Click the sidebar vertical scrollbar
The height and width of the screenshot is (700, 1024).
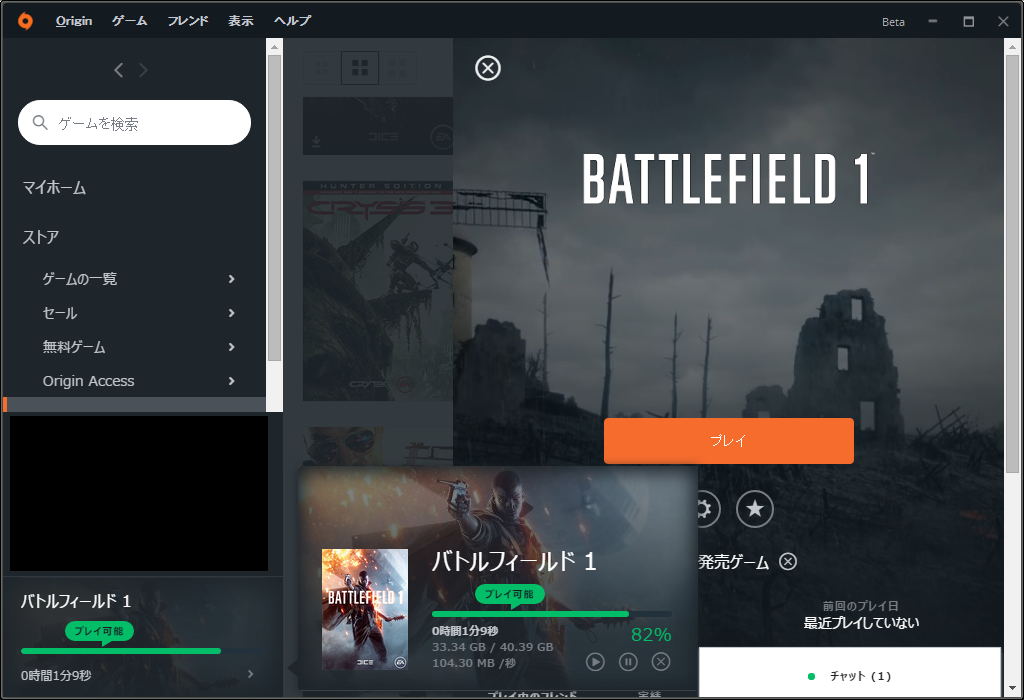[274, 209]
